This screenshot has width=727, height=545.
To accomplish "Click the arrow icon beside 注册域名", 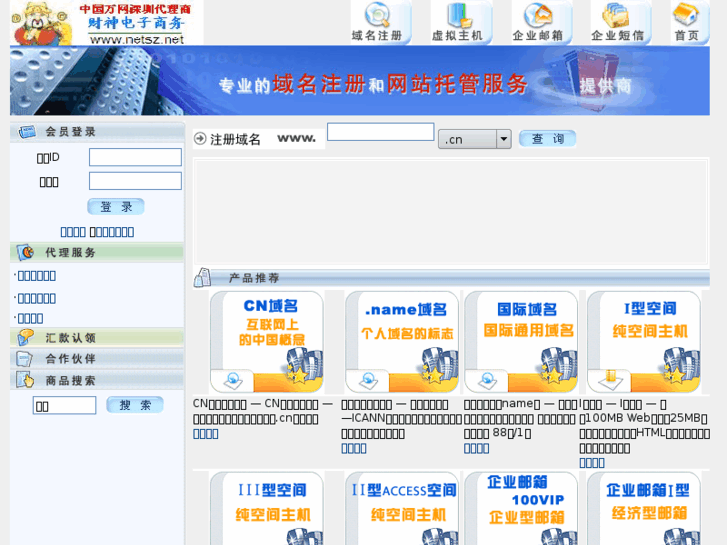I will tap(200, 139).
